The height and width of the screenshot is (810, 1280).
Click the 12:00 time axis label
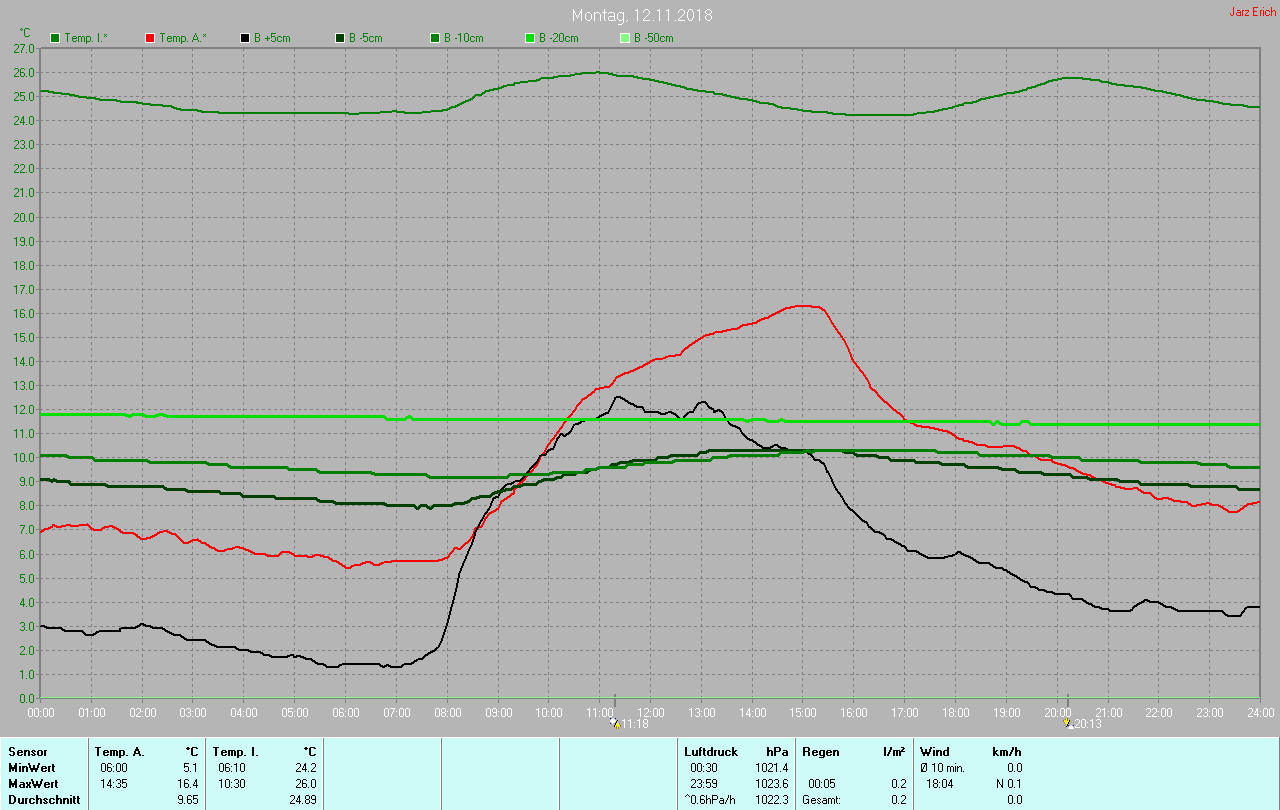[x=651, y=712]
